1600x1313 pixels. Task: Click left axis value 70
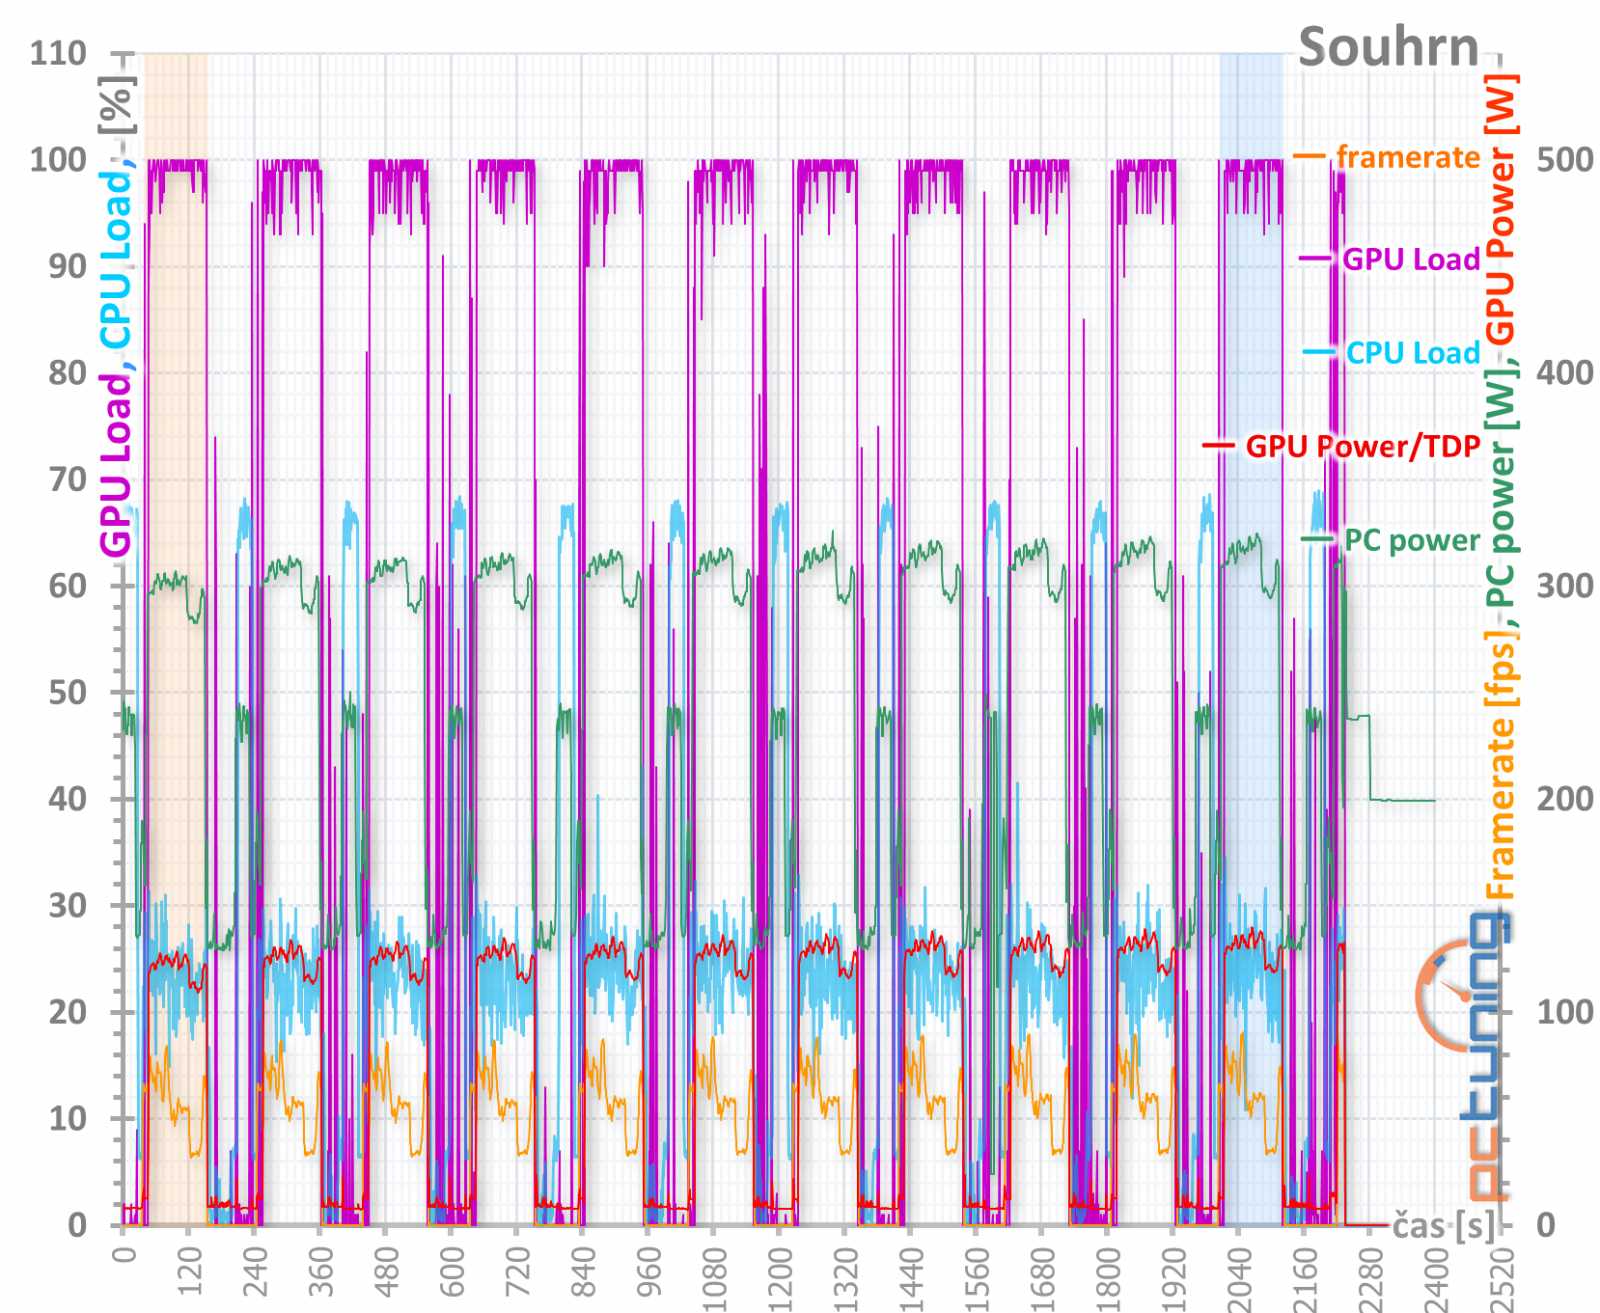click(x=68, y=479)
